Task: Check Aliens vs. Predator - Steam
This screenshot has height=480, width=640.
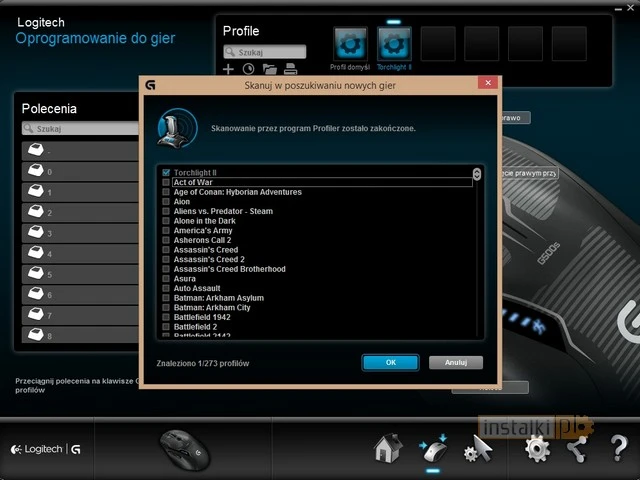Action: (x=166, y=211)
